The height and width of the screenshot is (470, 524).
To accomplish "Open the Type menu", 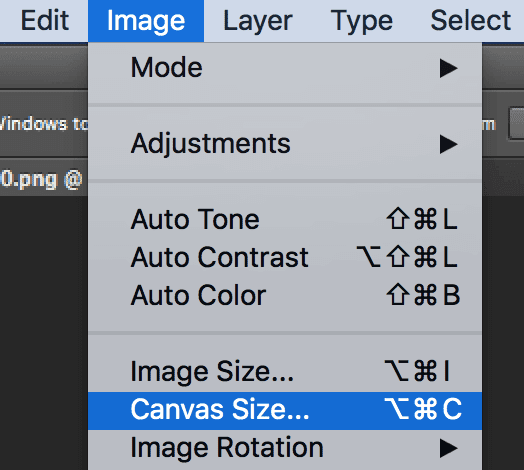I will pyautogui.click(x=362, y=21).
